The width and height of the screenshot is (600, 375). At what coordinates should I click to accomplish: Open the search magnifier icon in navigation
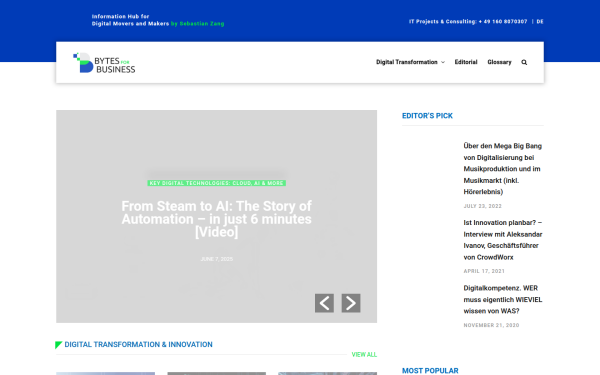(524, 62)
